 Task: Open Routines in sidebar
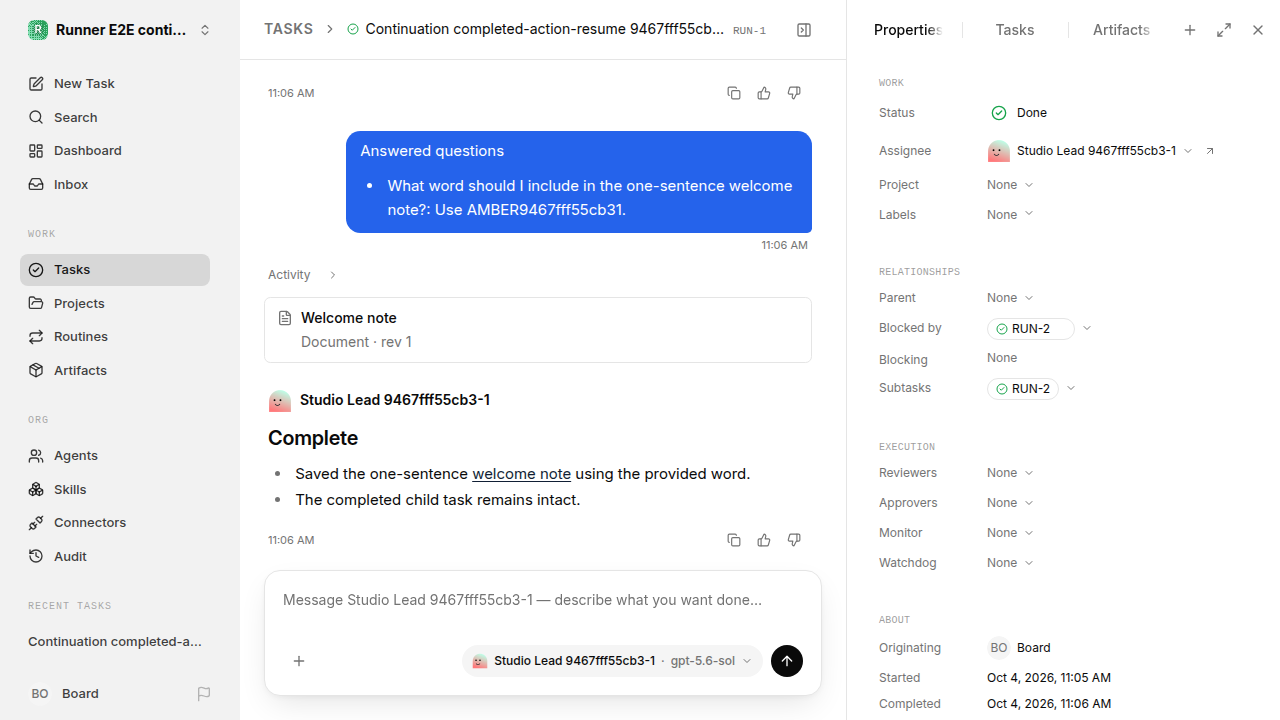click(x=115, y=336)
